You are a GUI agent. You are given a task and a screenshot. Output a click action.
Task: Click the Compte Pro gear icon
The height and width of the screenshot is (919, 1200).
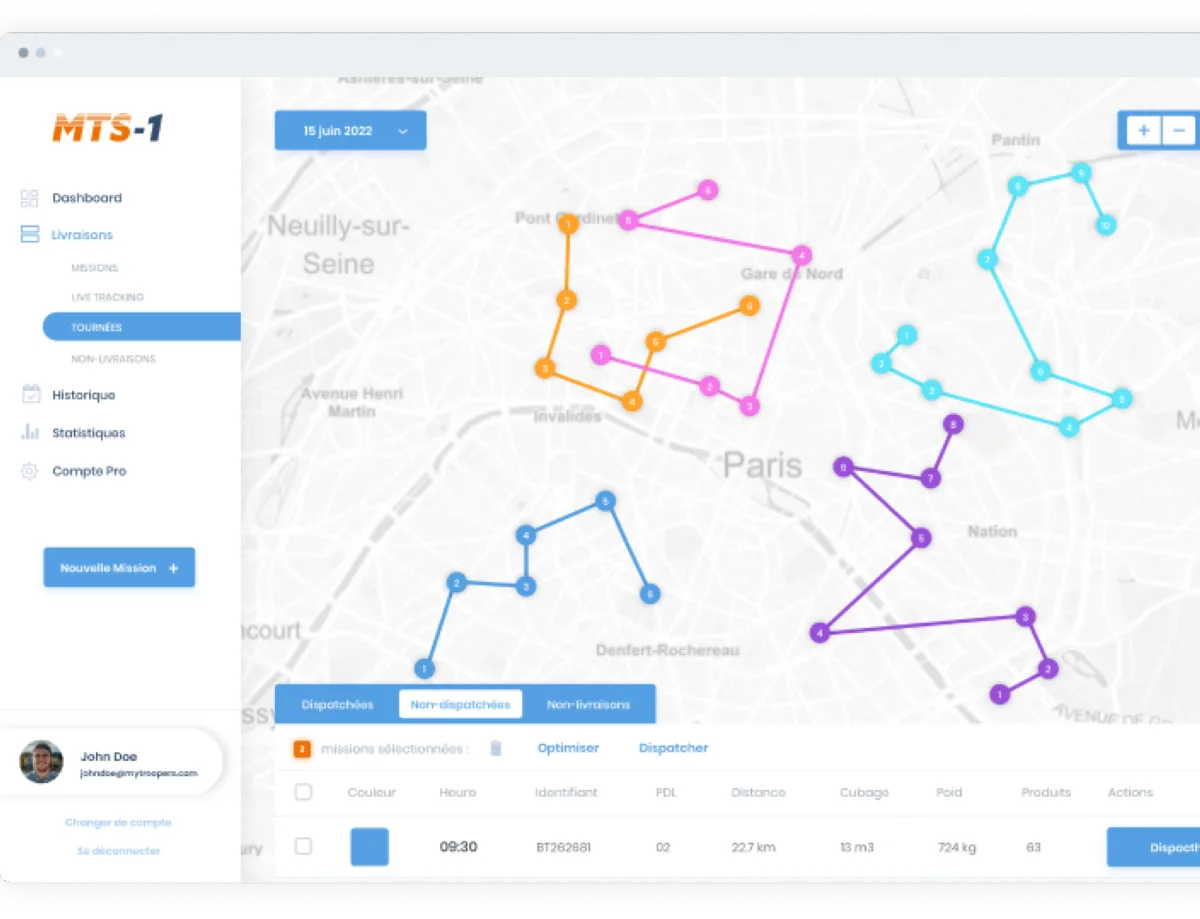[30, 471]
